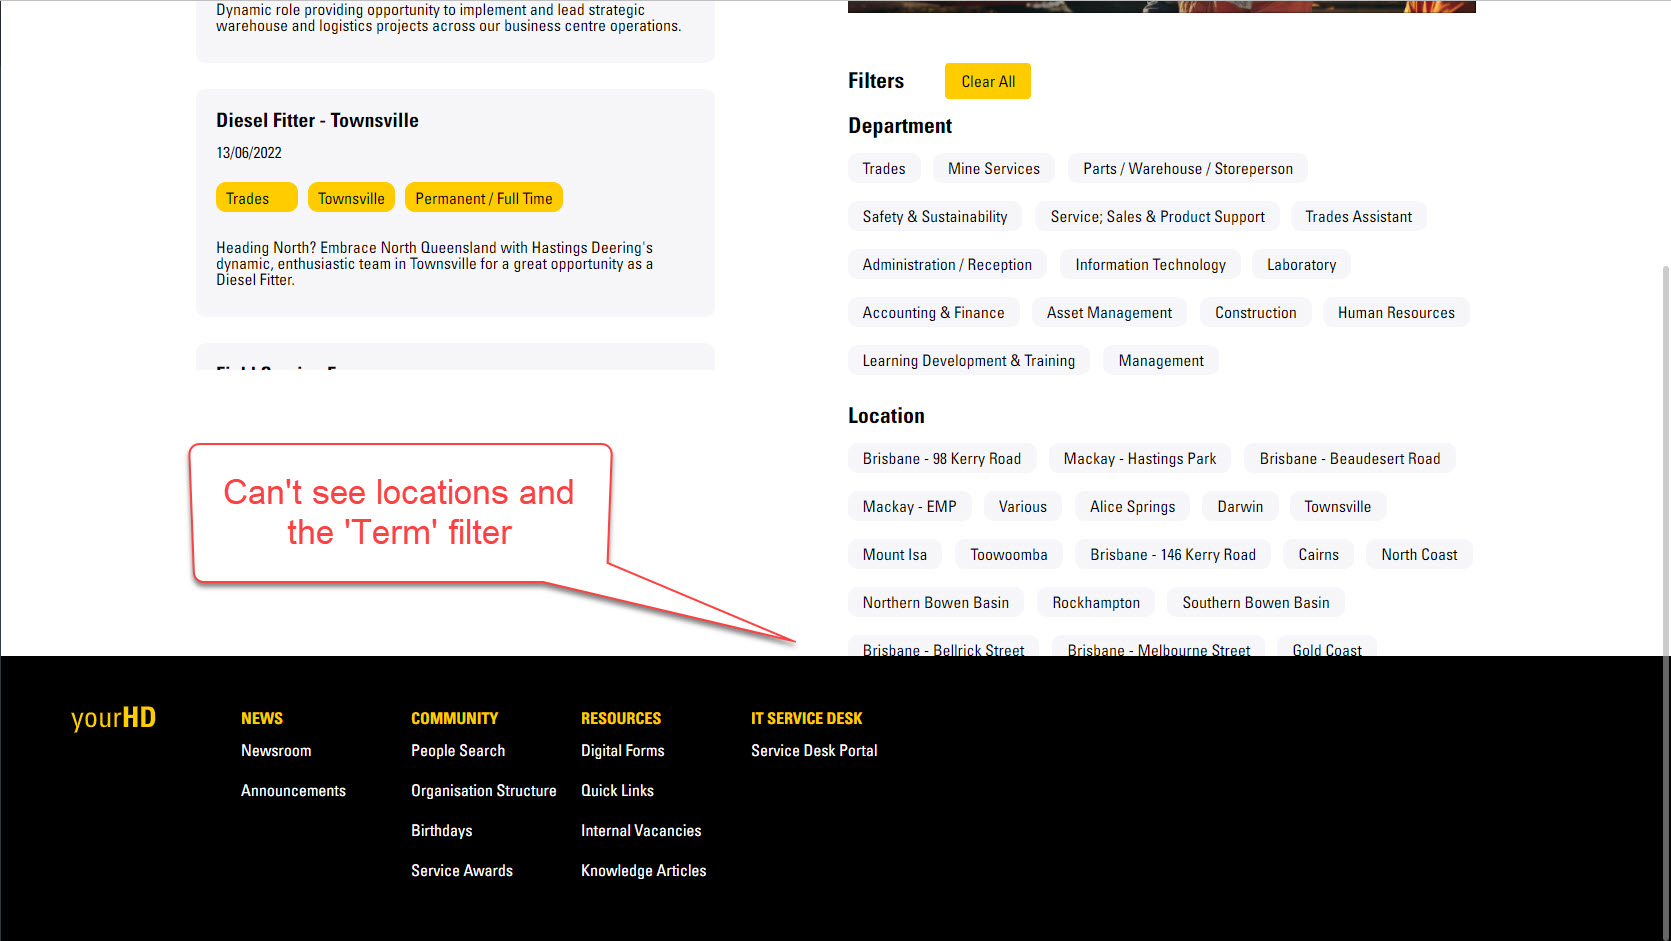Open the Organisation Structure link

[x=484, y=791]
